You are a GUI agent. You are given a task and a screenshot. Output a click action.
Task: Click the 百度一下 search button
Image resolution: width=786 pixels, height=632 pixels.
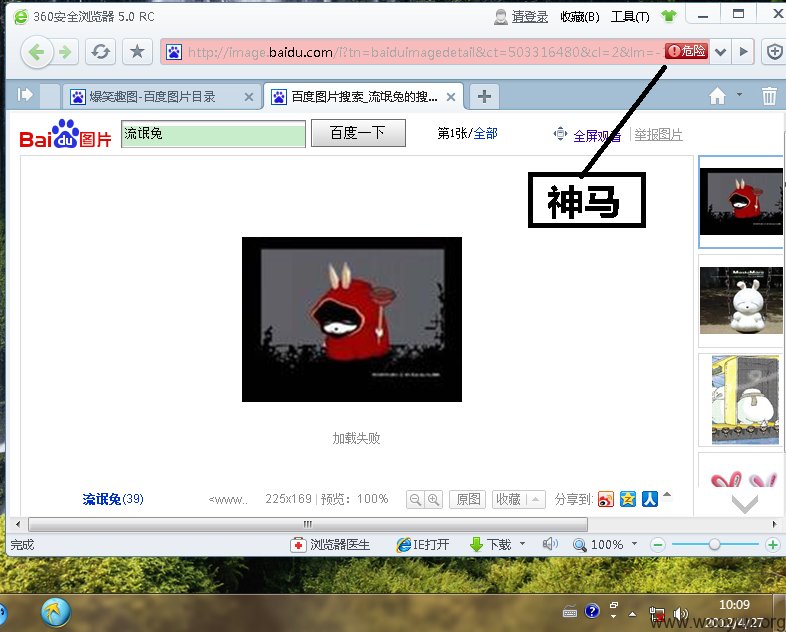point(358,133)
